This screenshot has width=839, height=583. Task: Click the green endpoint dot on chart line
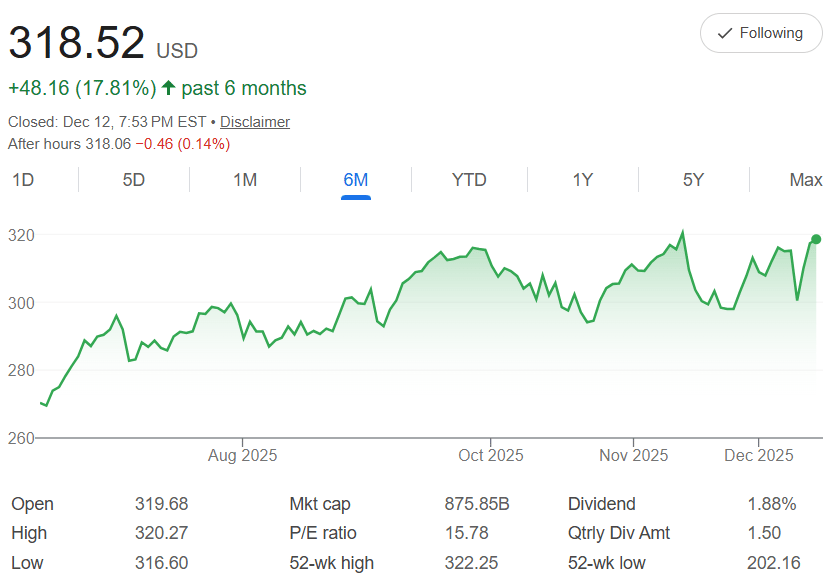click(x=817, y=239)
